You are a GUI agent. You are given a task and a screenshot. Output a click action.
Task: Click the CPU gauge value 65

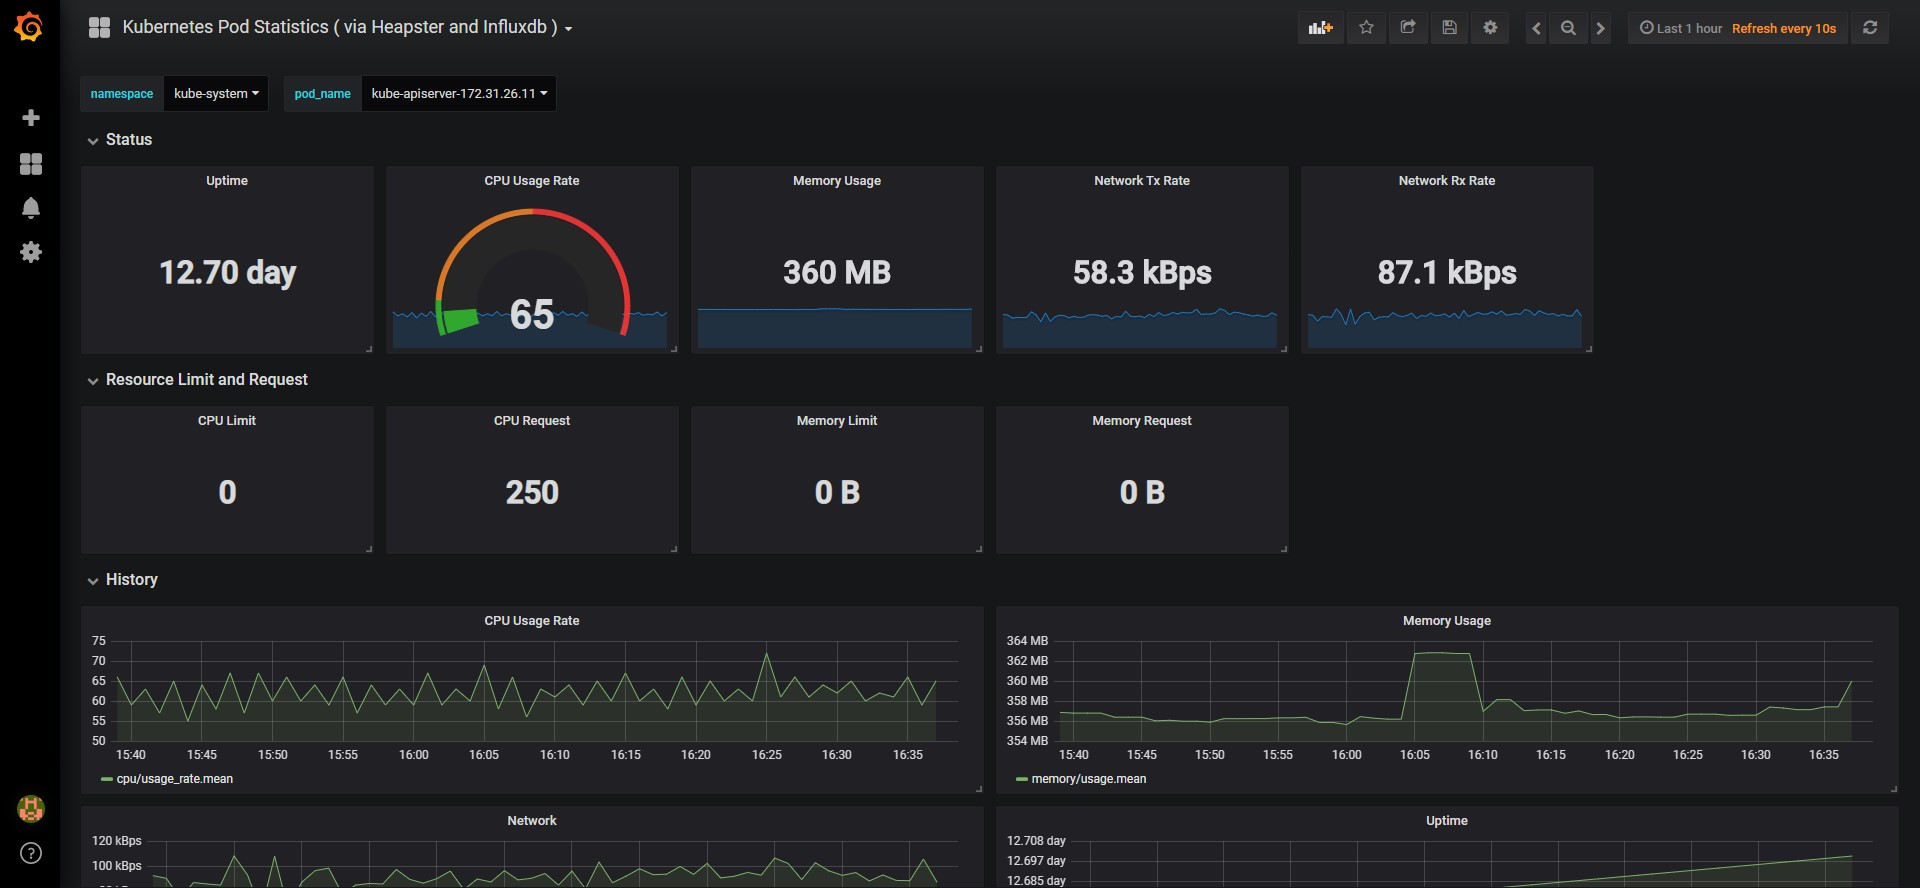coord(532,315)
